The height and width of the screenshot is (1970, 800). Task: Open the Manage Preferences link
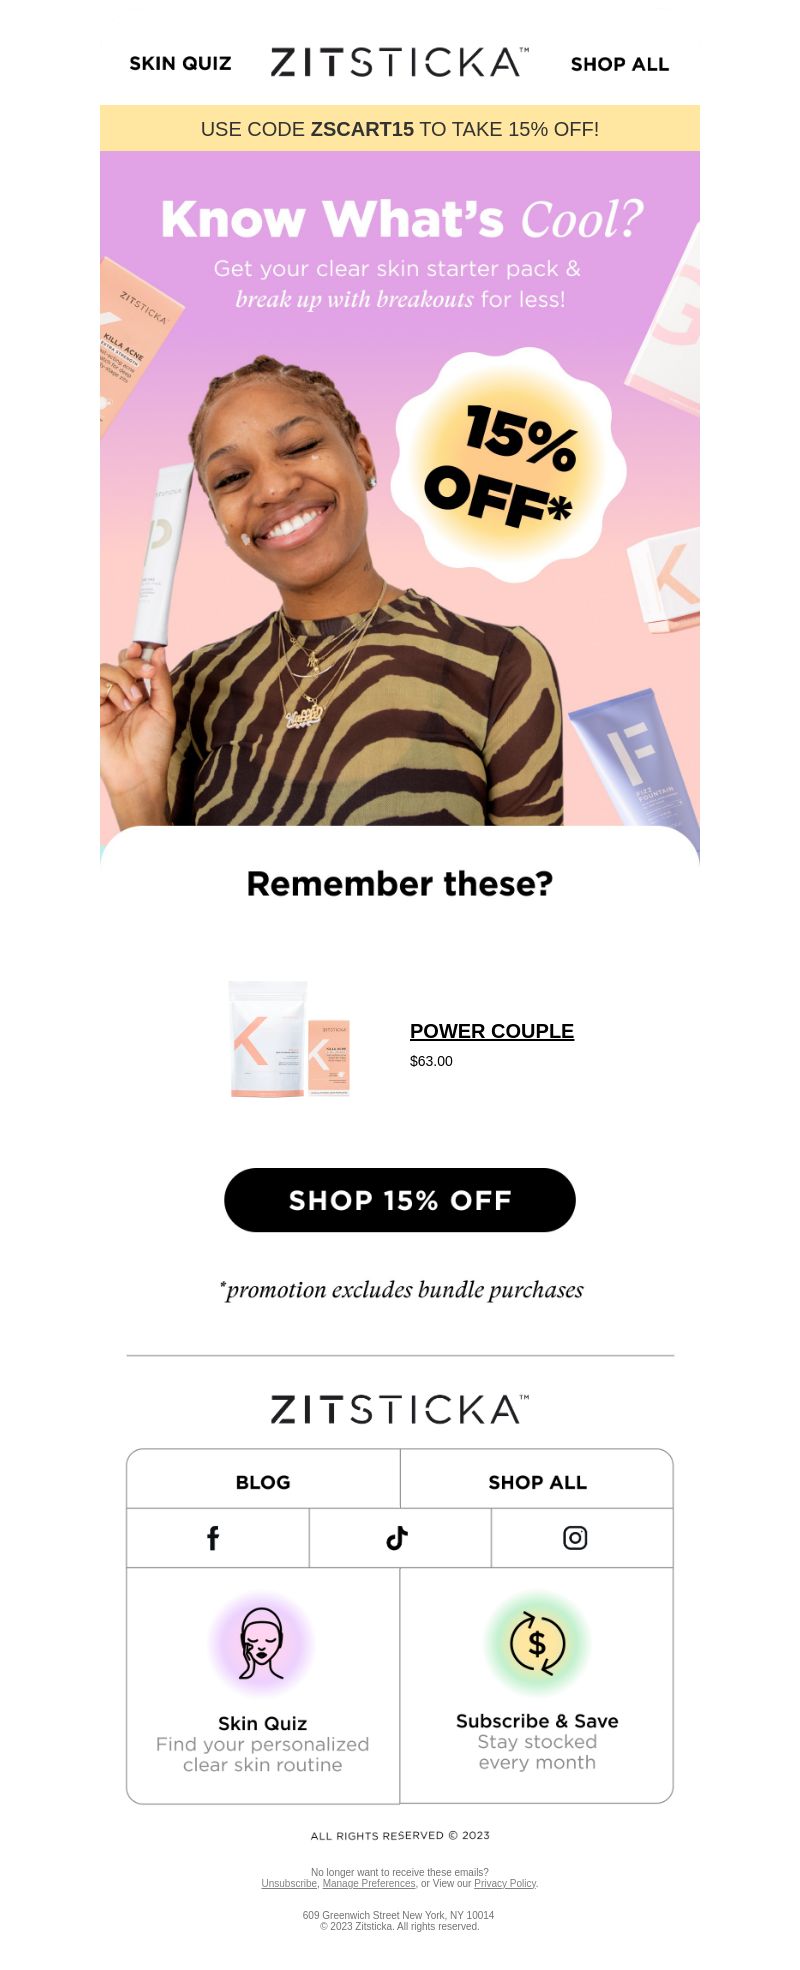coord(369,1883)
